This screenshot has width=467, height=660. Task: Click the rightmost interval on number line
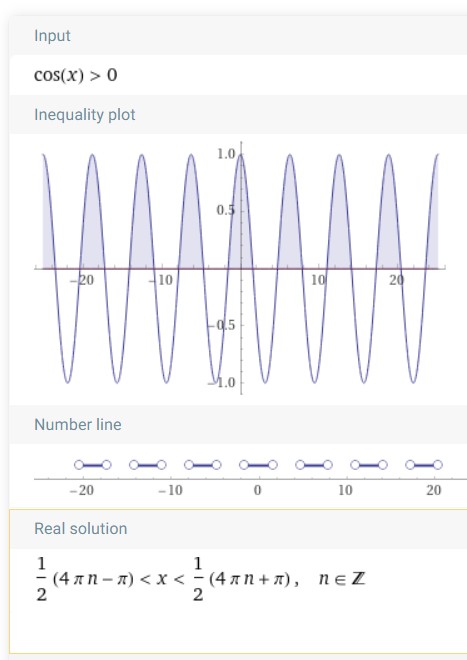(x=424, y=465)
